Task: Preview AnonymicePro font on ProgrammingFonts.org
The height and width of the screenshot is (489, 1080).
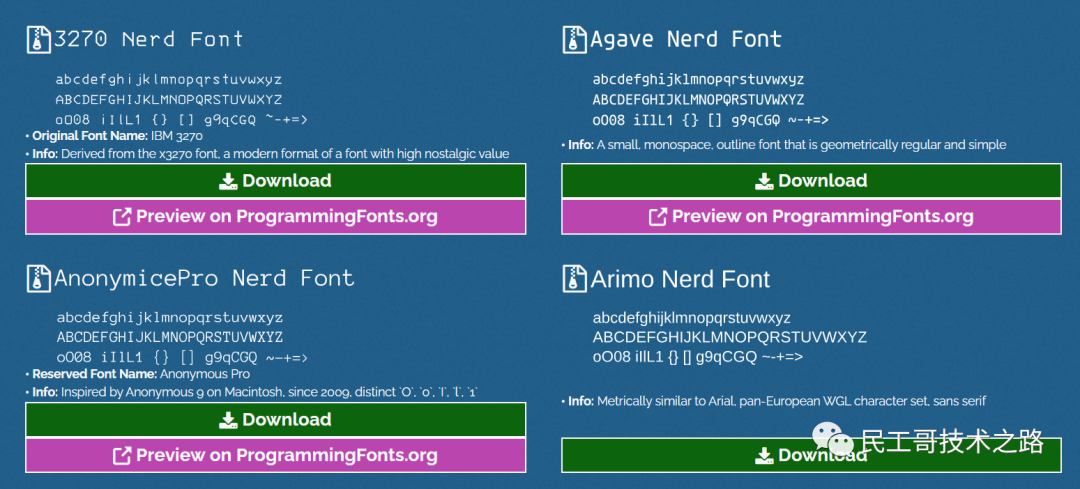Action: 276,455
